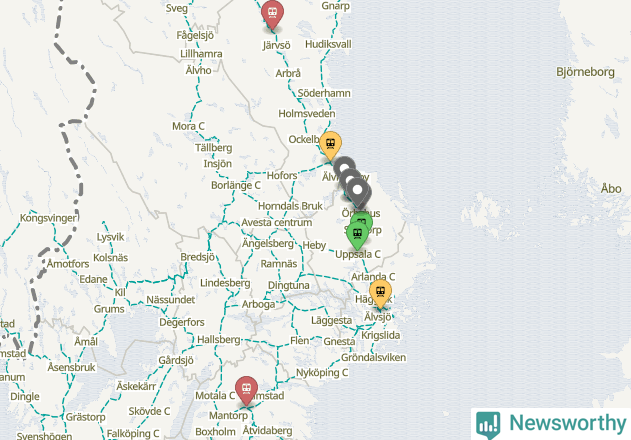
Task: Click the red train marker near Motala C
Action: coord(246,390)
